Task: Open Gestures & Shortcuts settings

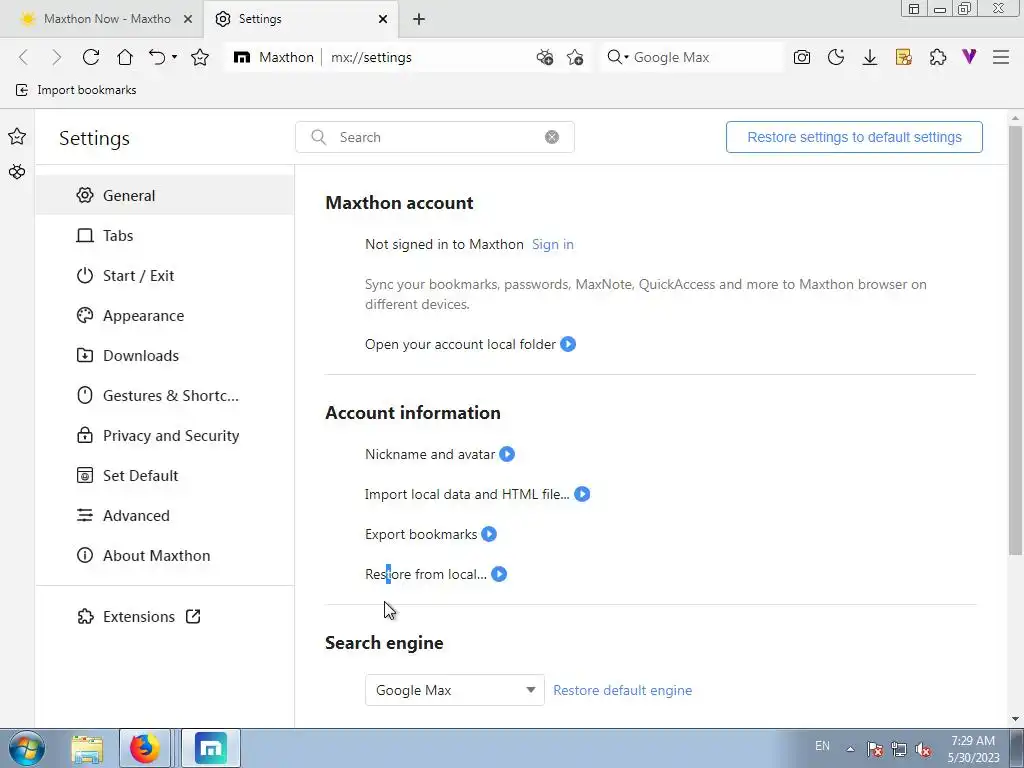Action: [x=165, y=395]
